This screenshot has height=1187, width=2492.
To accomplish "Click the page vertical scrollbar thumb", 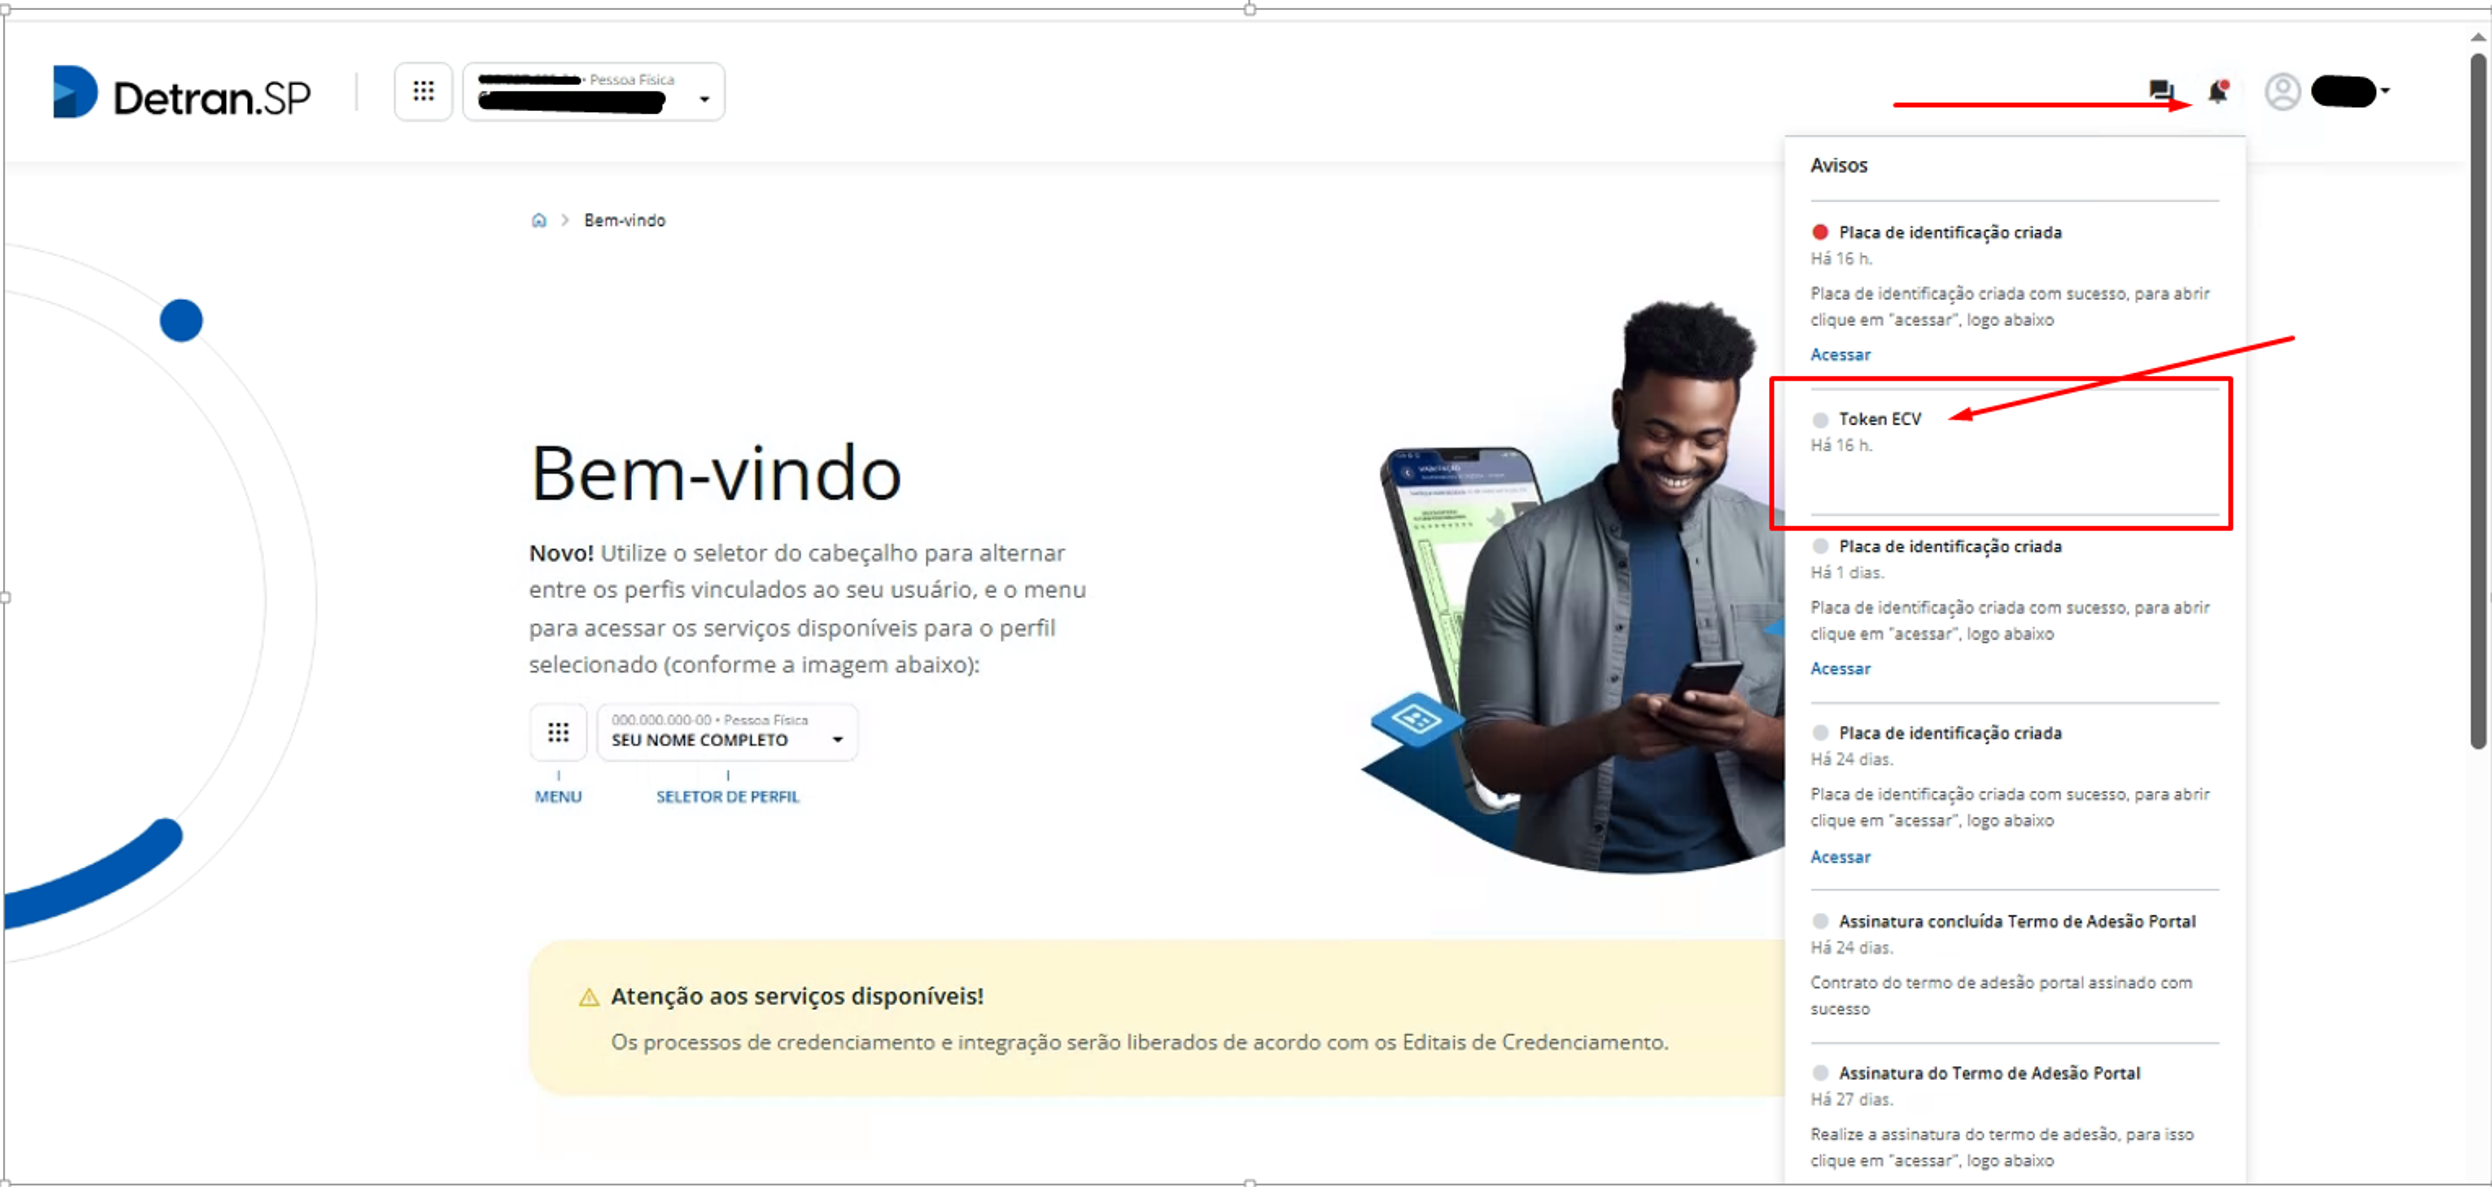I will pos(2478,400).
